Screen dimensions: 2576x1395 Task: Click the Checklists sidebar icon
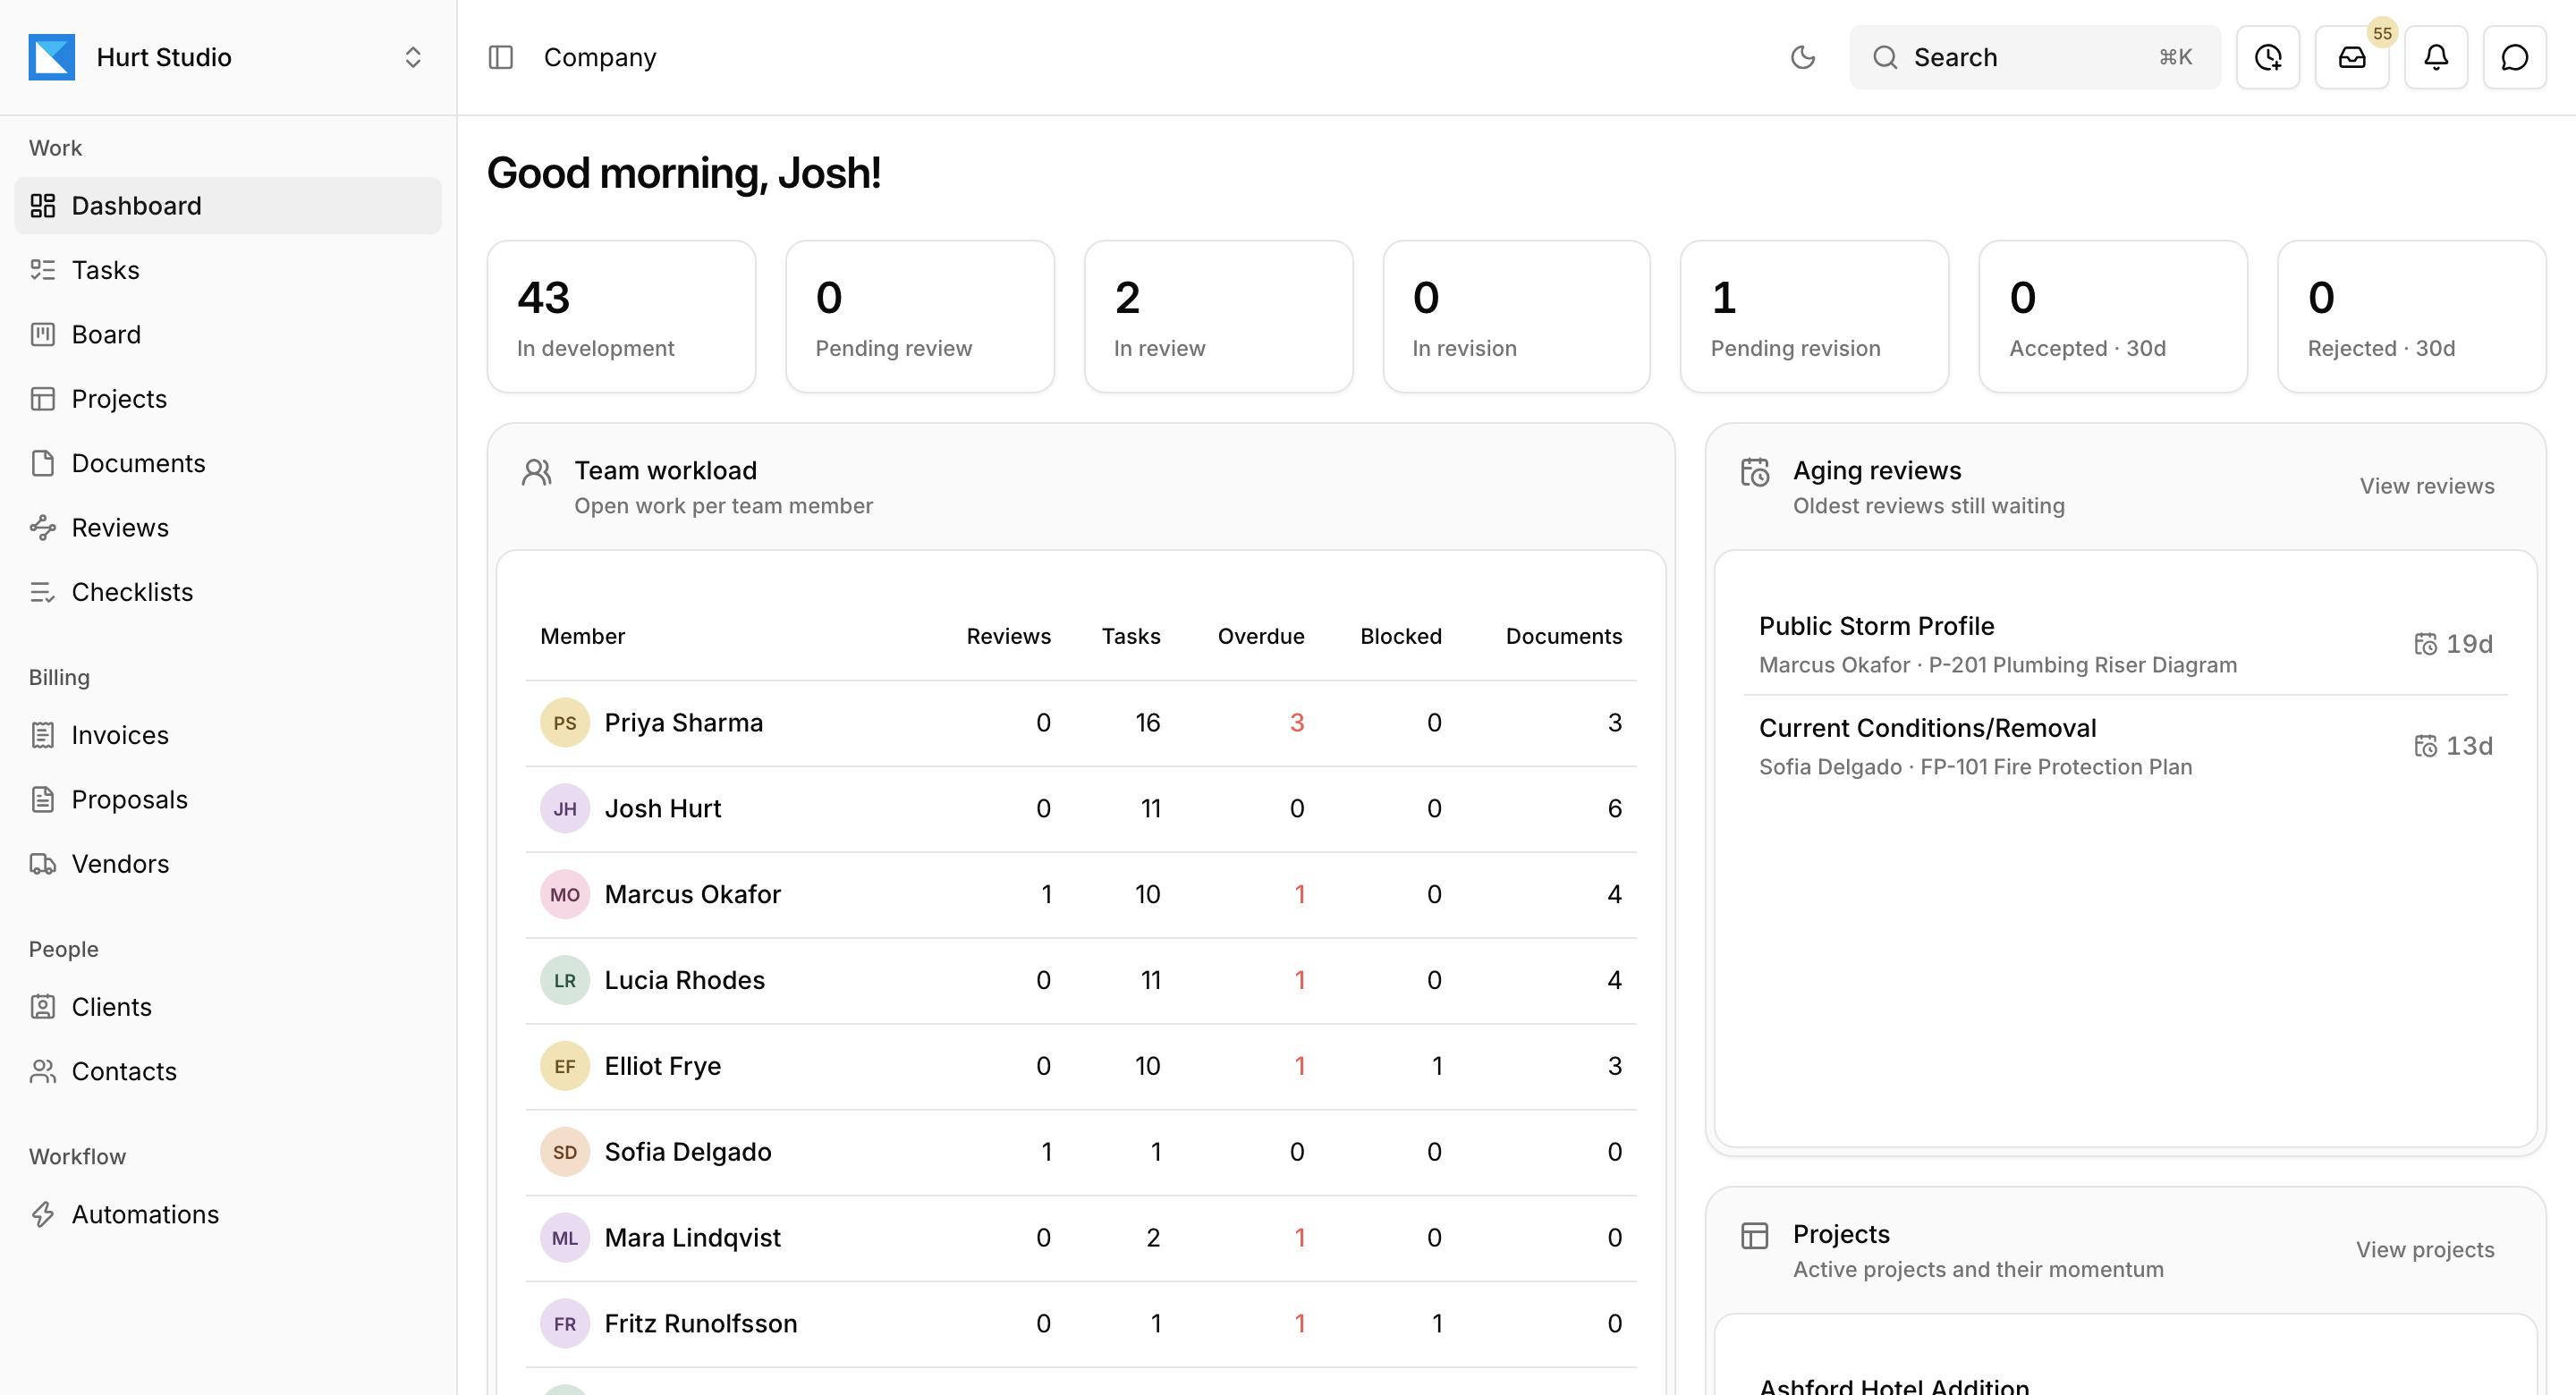[x=43, y=592]
